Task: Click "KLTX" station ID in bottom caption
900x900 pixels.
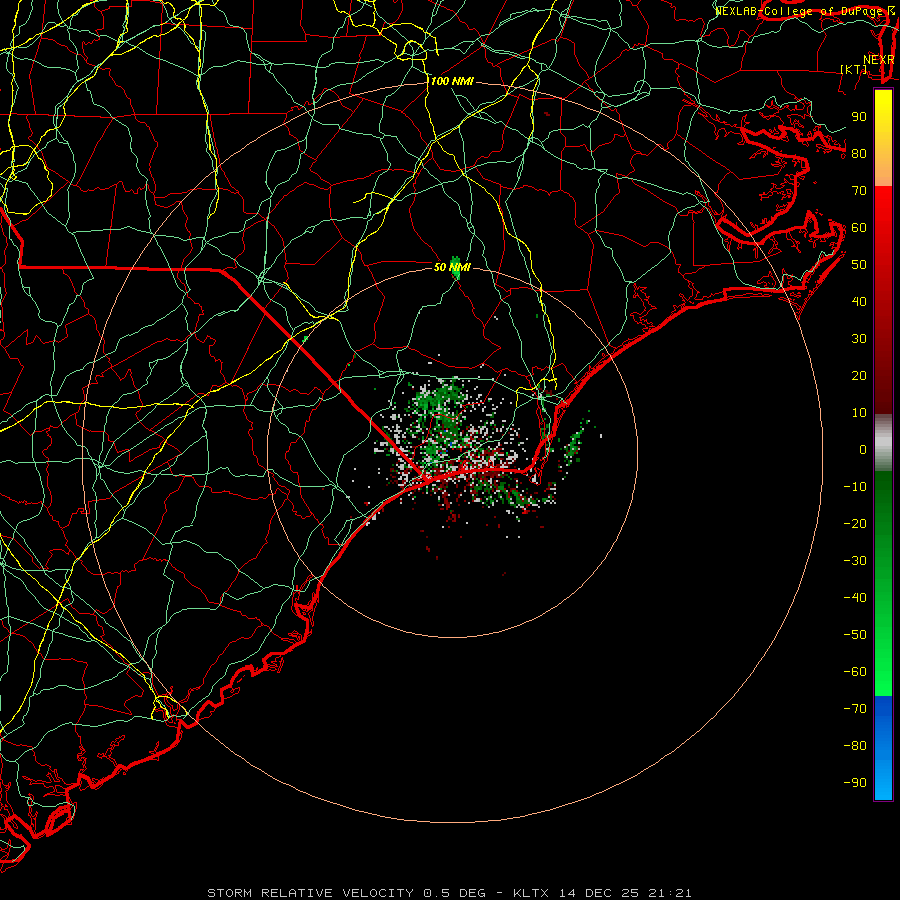Action: click(x=531, y=893)
